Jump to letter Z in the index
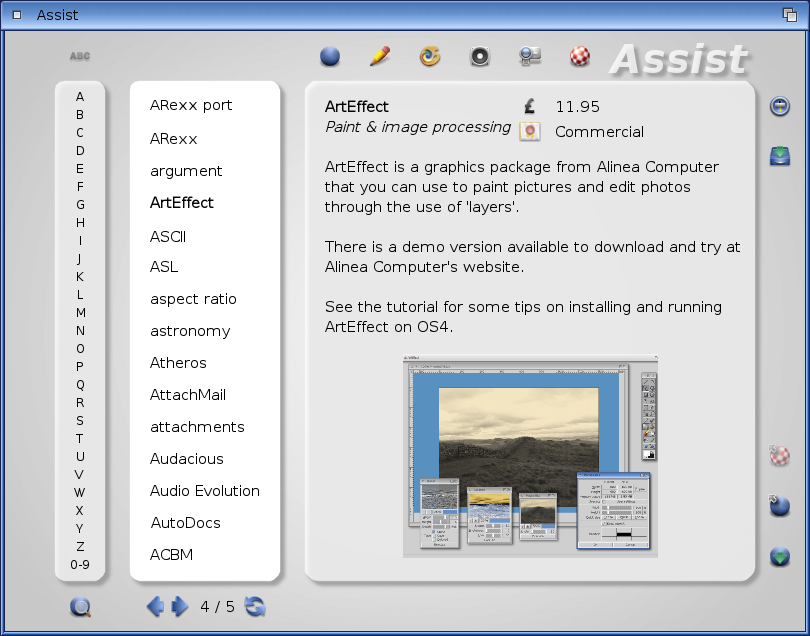 80,547
